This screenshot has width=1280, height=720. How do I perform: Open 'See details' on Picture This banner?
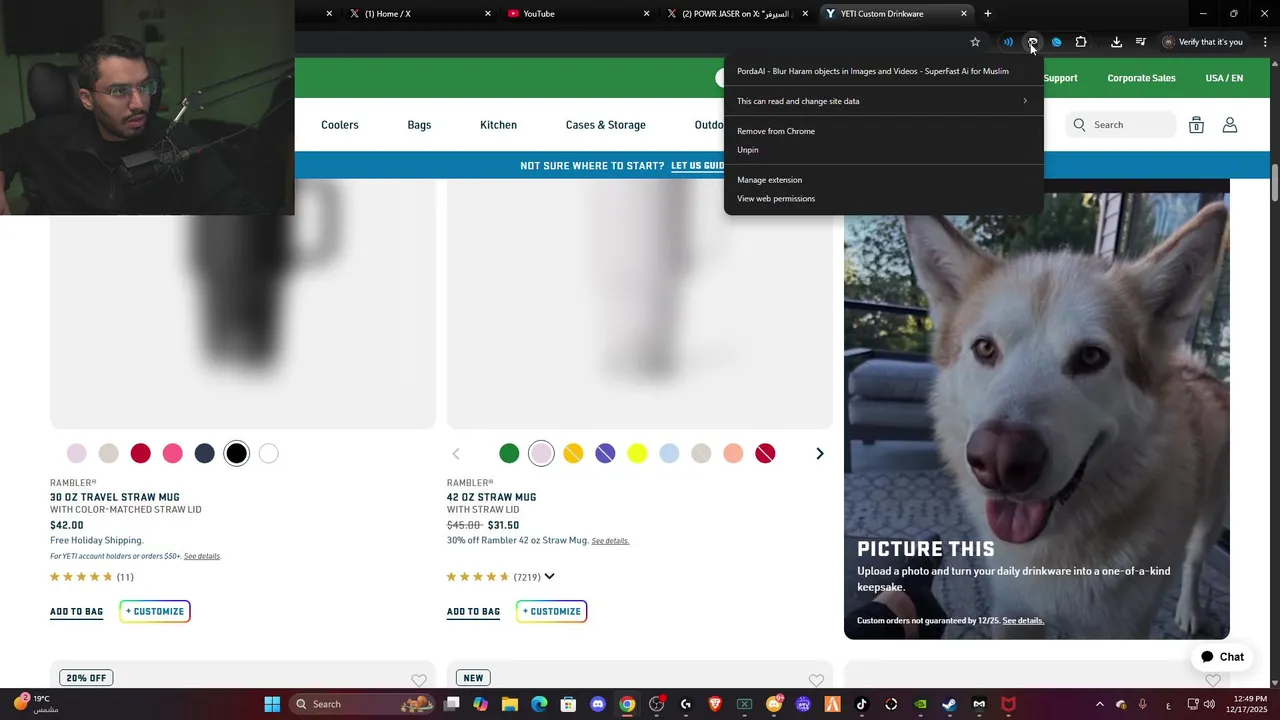click(1023, 621)
